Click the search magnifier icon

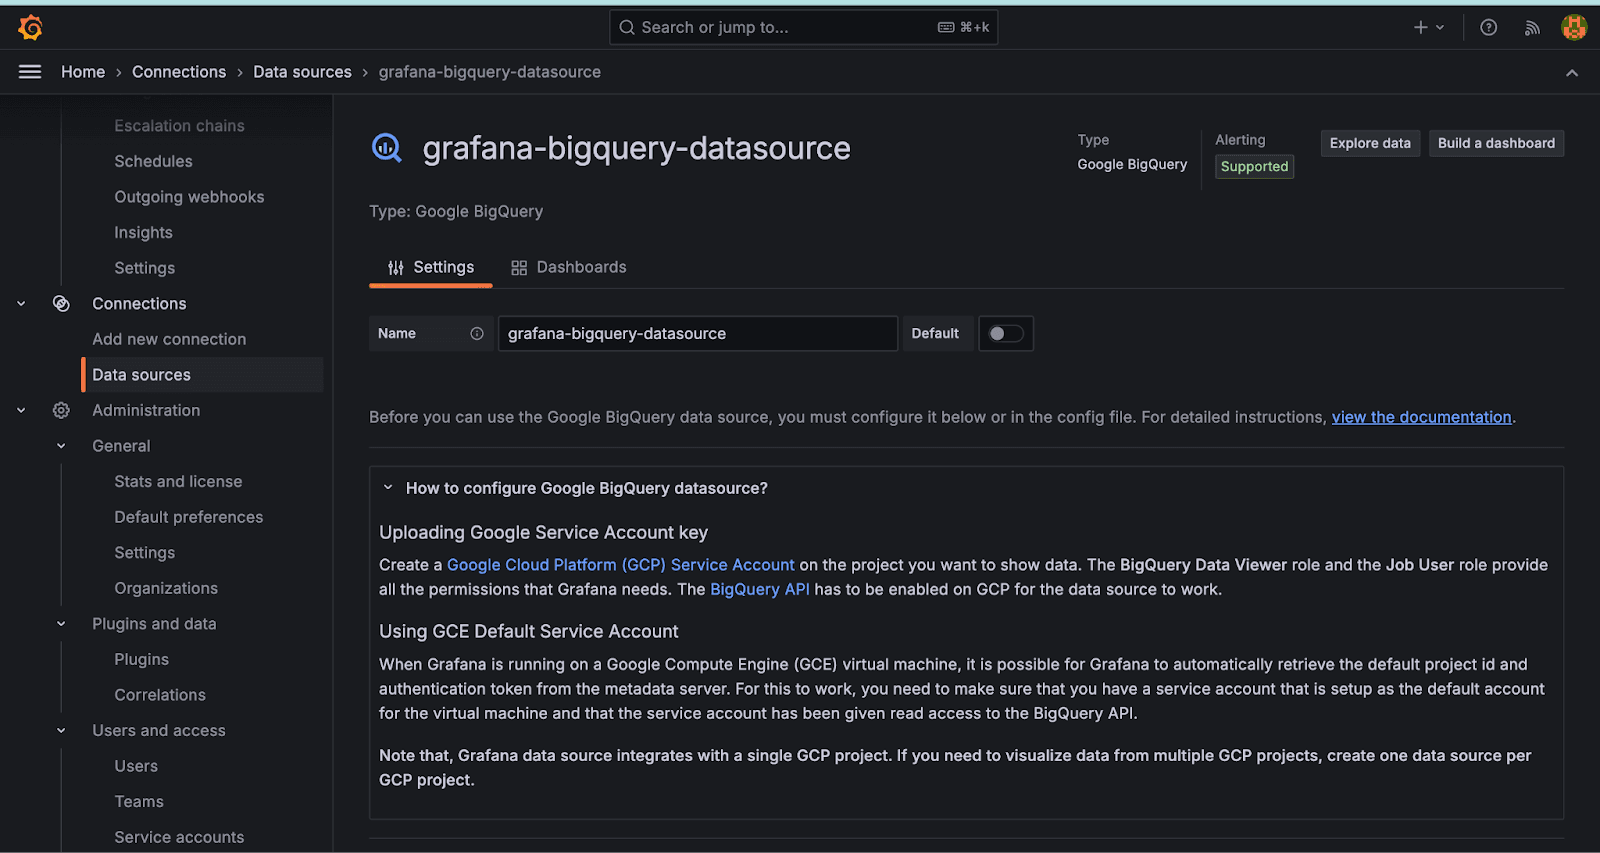627,28
